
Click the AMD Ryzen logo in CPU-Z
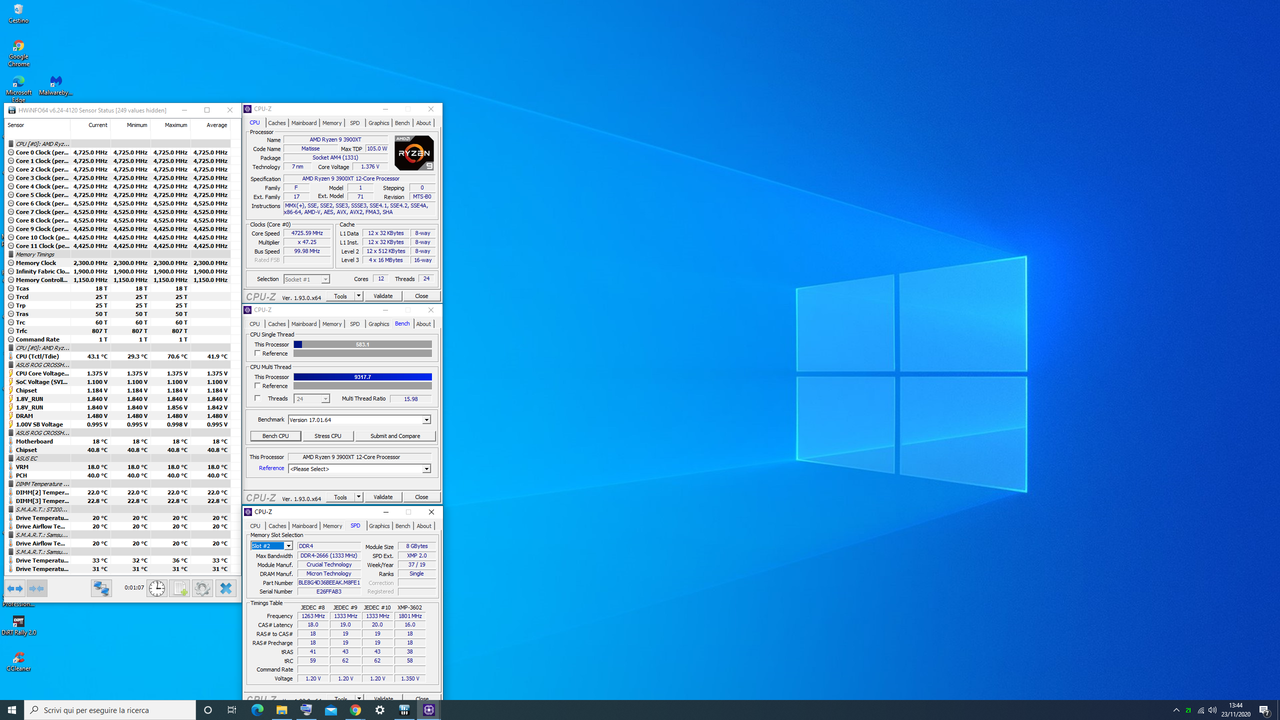click(412, 153)
